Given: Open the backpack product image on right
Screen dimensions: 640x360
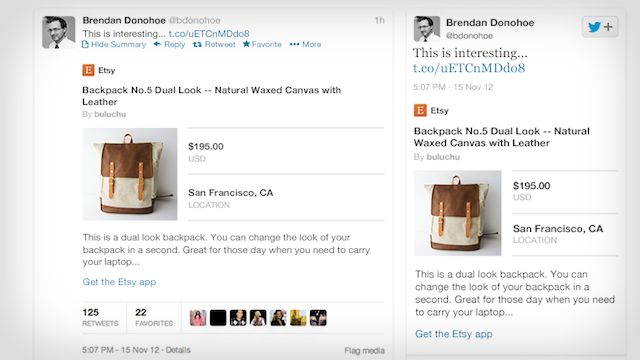Looking at the screenshot, I should pos(458,213).
